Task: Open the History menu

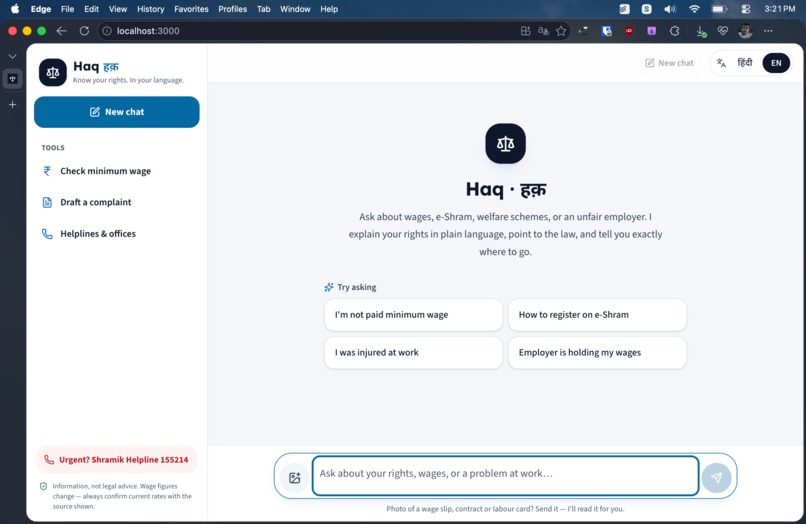Action: click(151, 9)
